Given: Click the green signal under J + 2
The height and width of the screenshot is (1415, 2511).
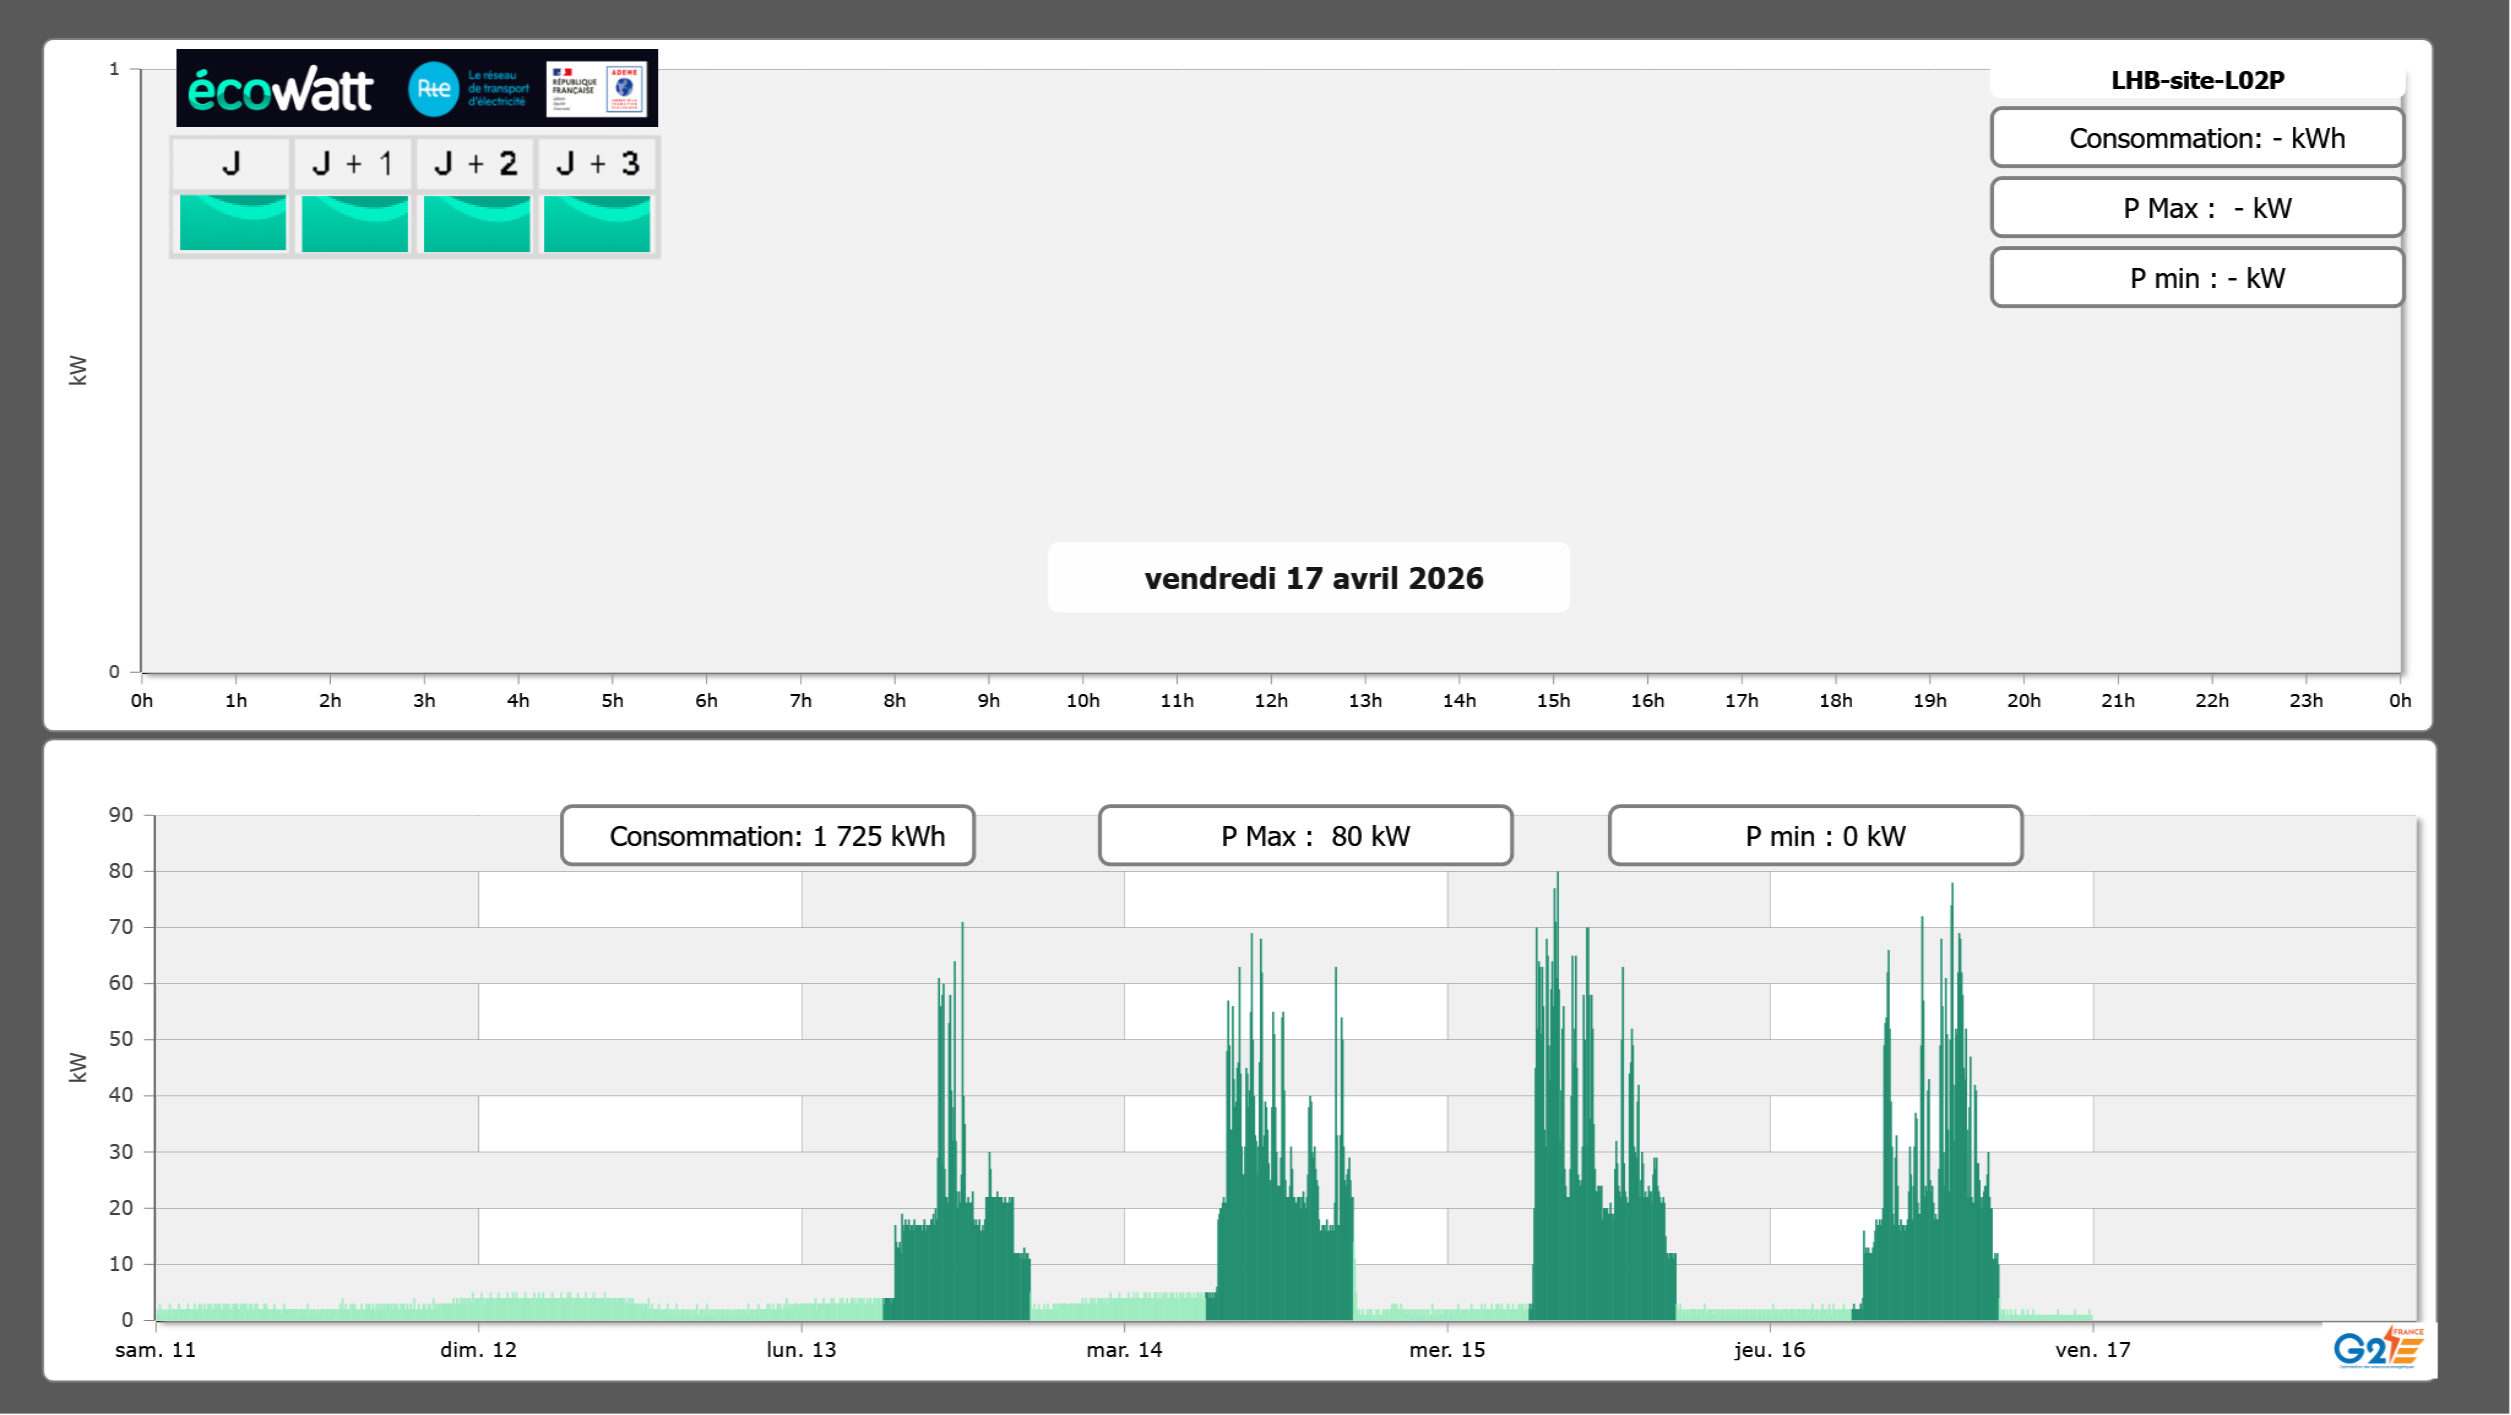Looking at the screenshot, I should point(476,223).
